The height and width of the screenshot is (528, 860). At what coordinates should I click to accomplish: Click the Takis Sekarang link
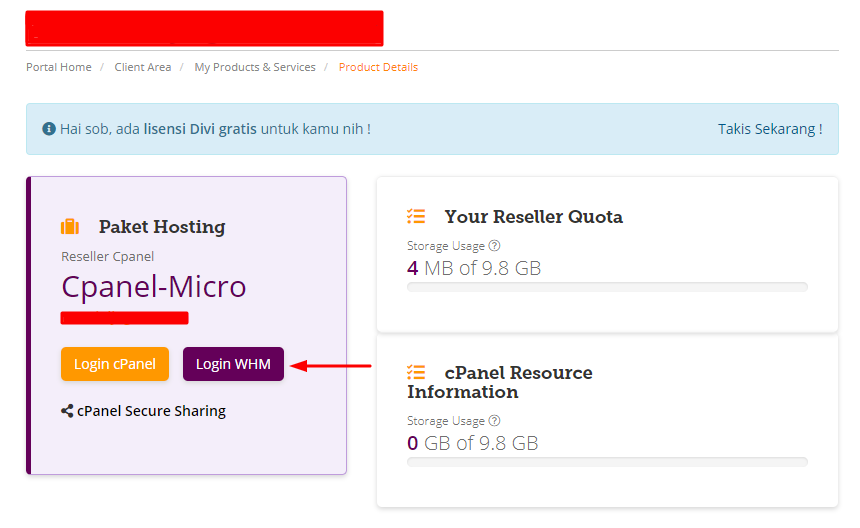[770, 129]
